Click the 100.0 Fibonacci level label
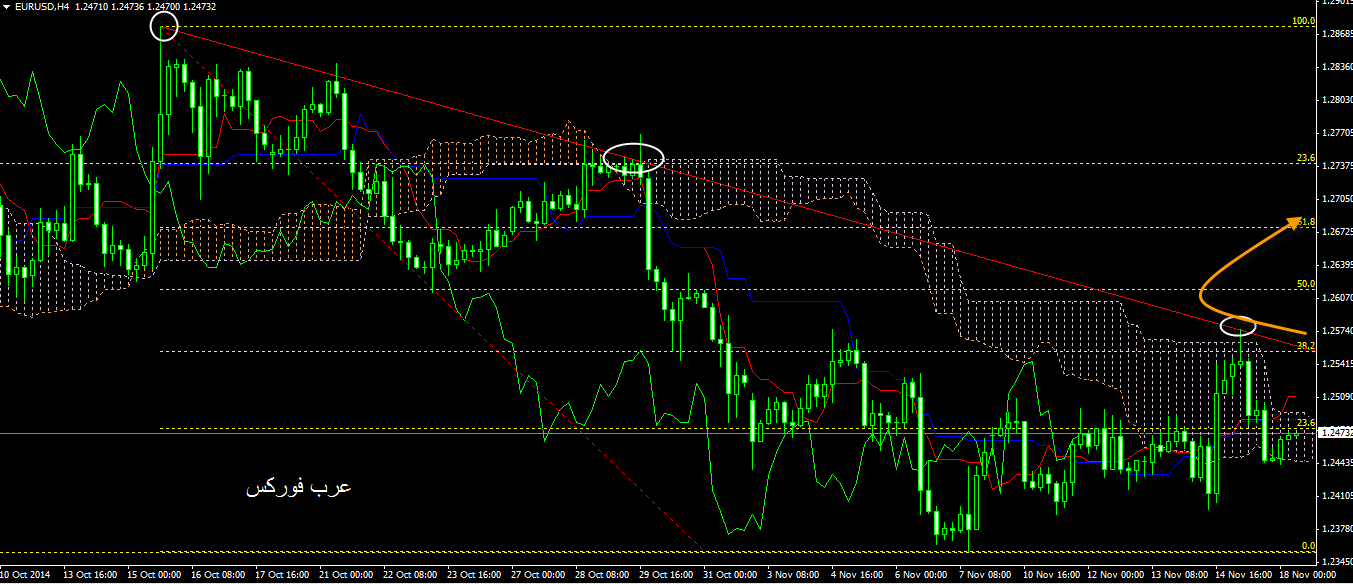Screen dimensions: 1353x584 coord(1303,21)
